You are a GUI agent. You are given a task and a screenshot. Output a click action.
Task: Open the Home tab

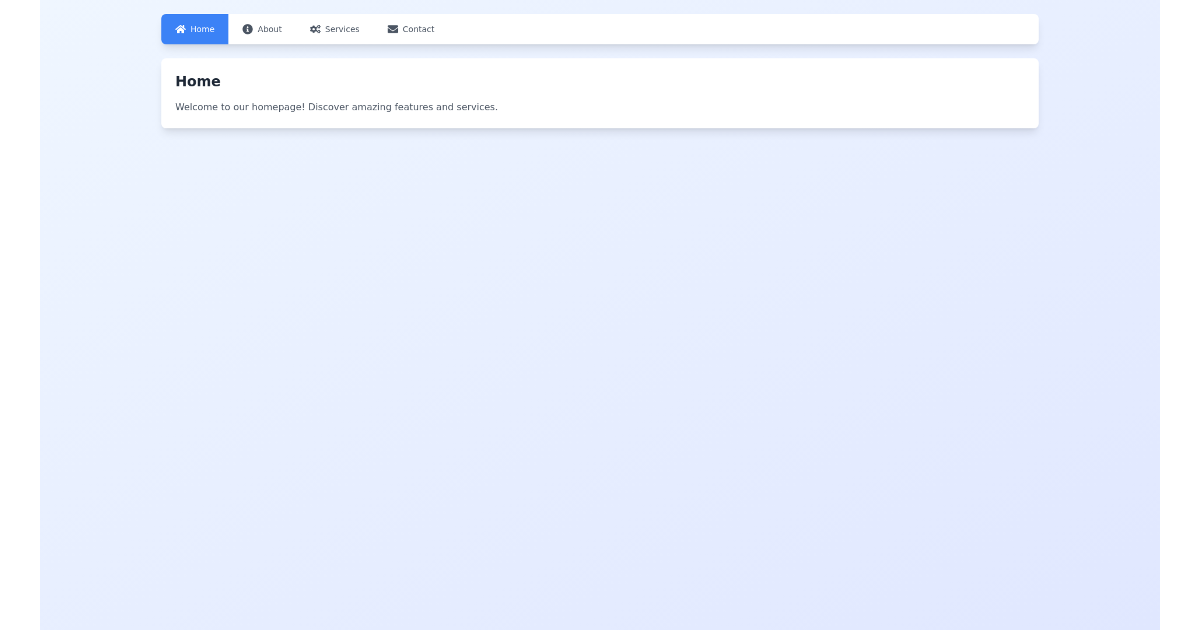pos(195,29)
